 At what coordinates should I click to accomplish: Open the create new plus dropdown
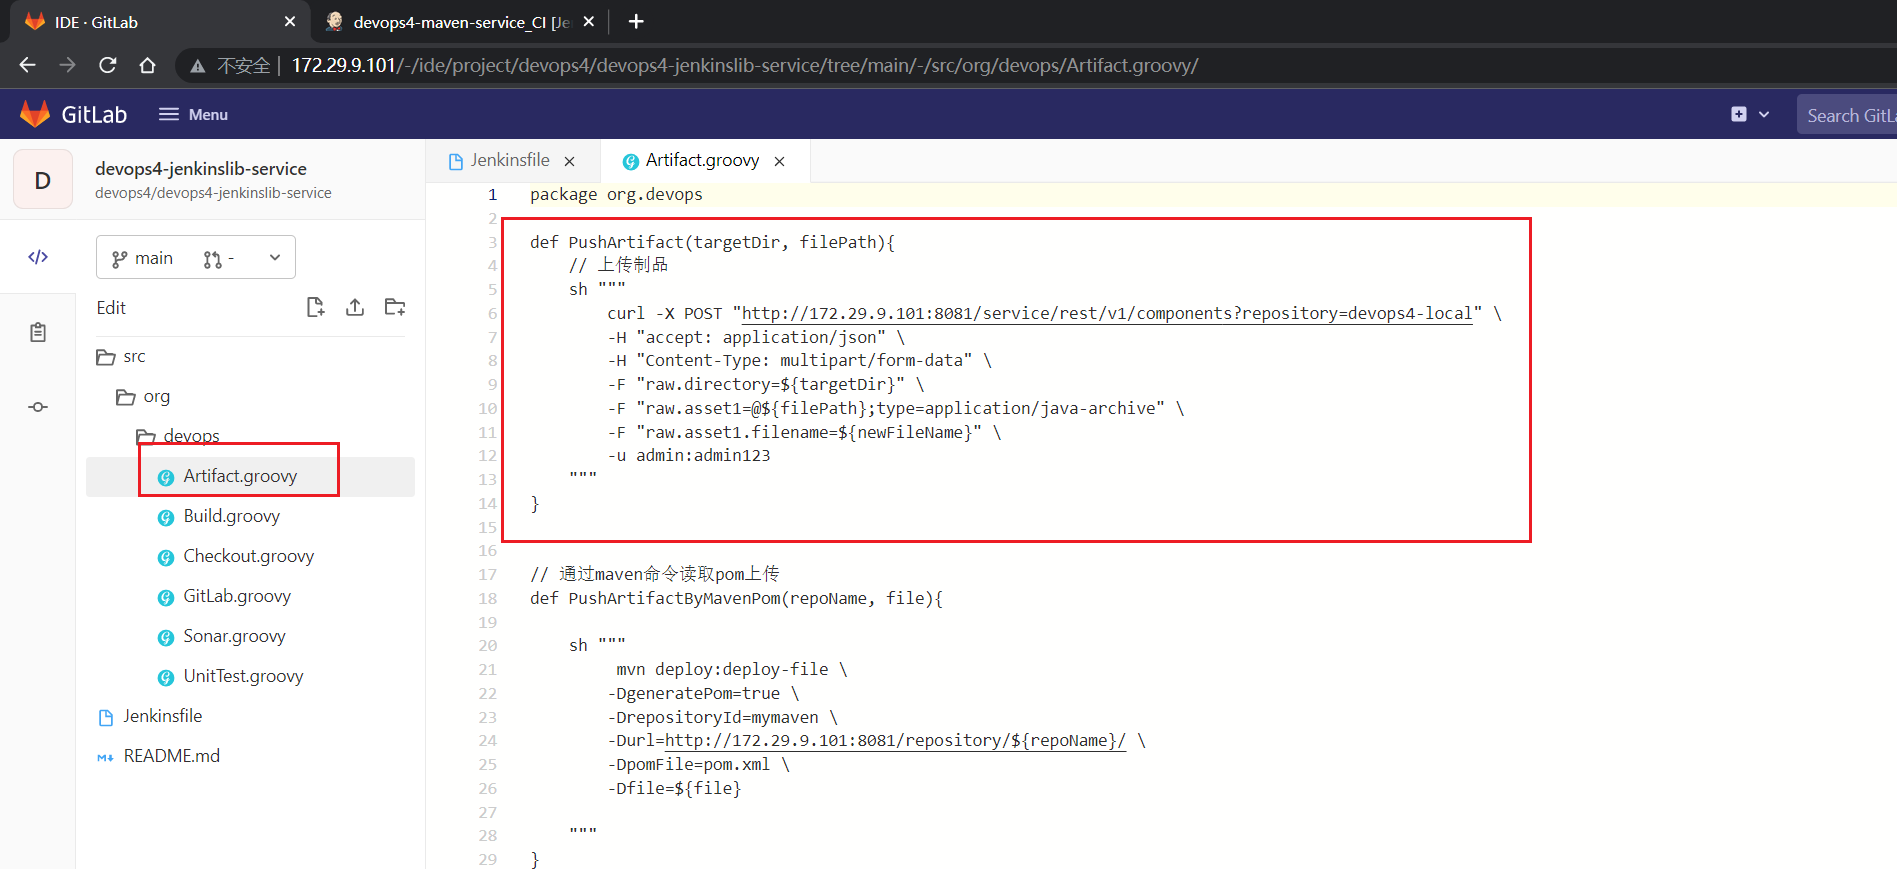(1750, 115)
